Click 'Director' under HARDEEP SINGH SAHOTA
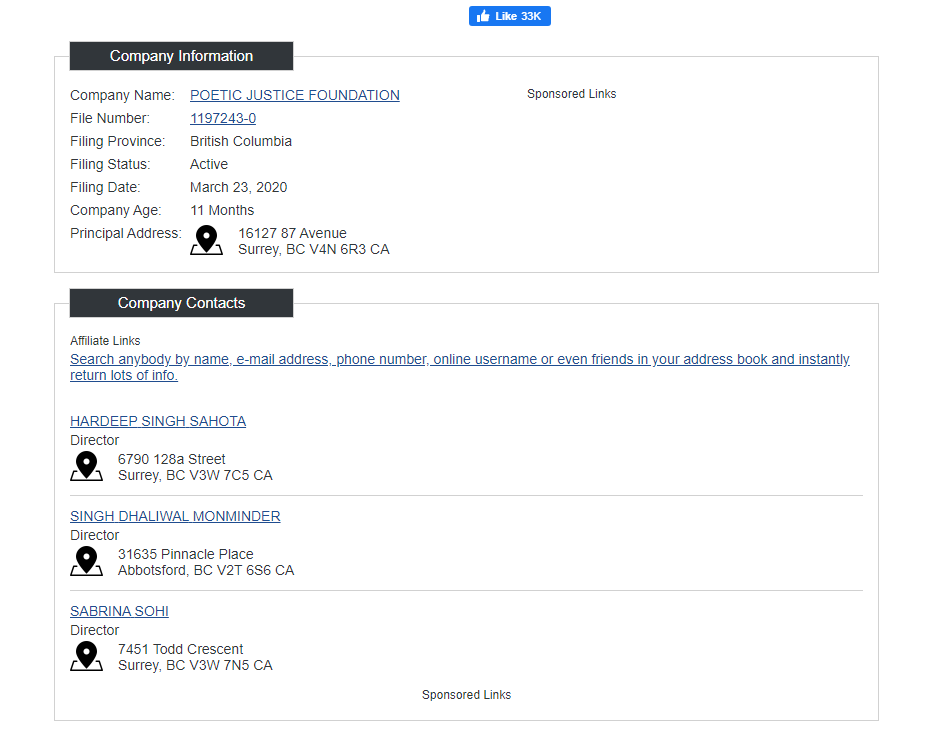 (x=94, y=440)
